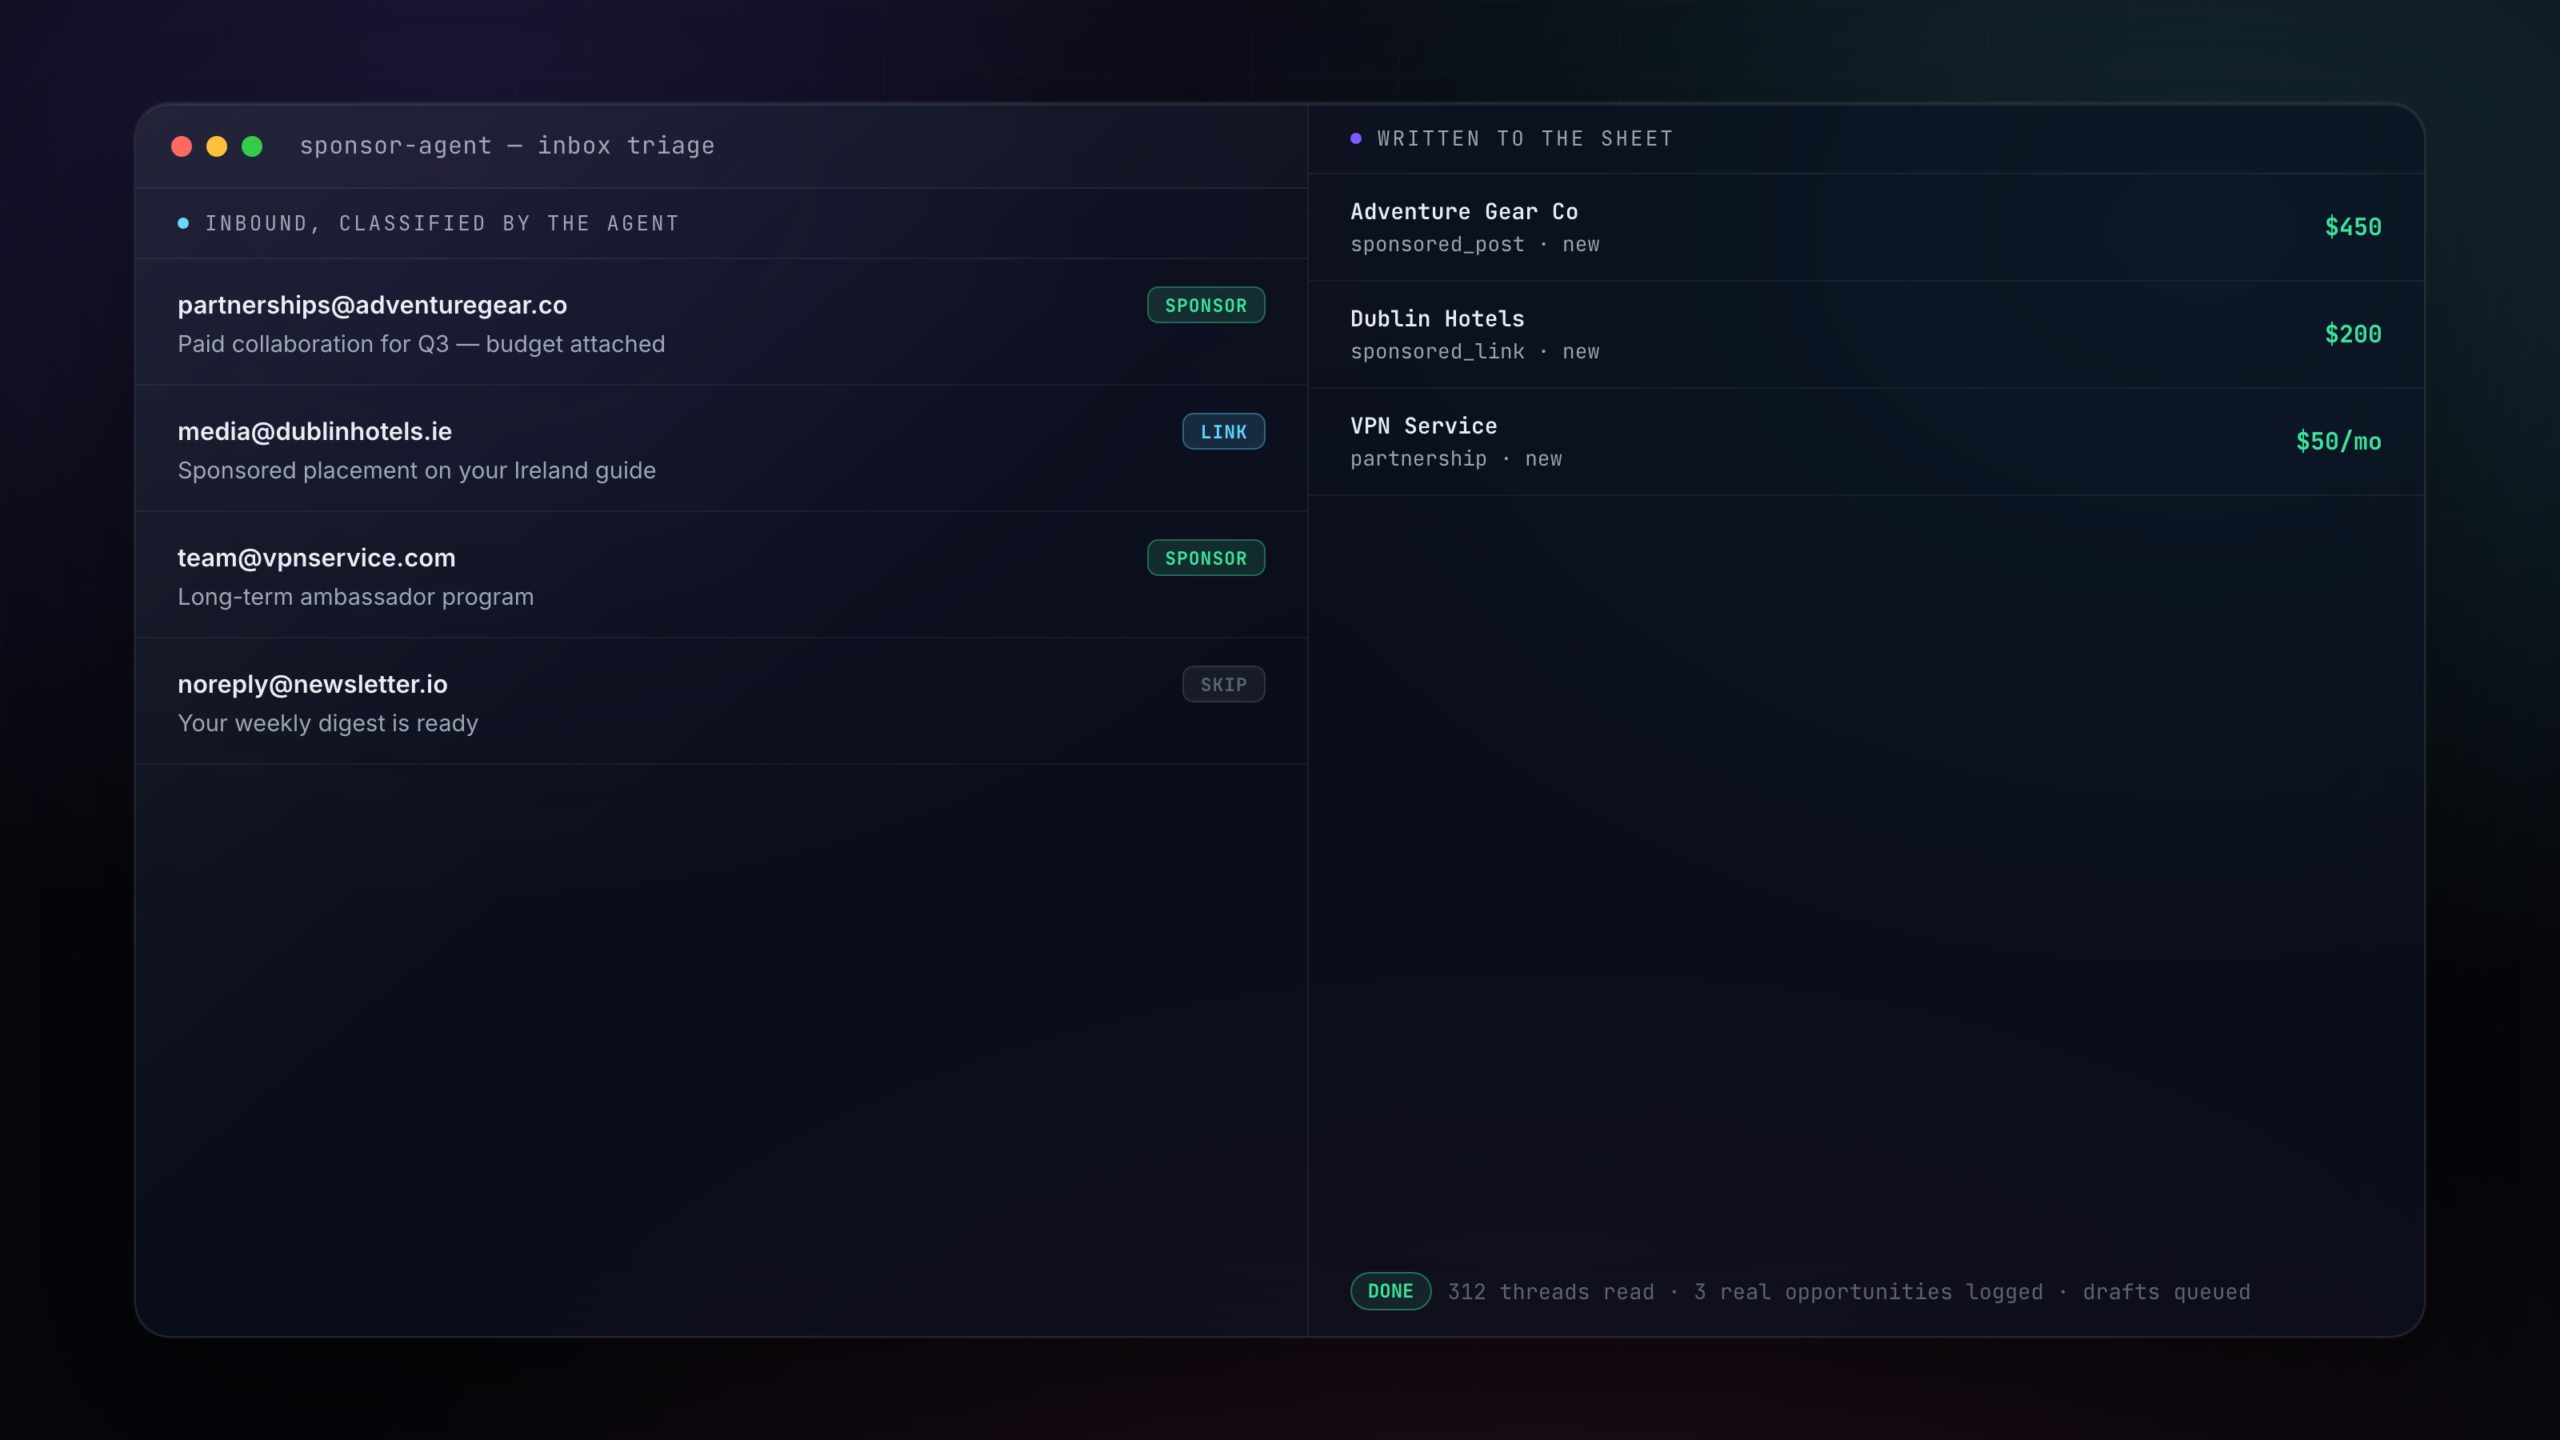2560x1440 pixels.
Task: Open the team@vpnservice.com email
Action: [x=721, y=575]
